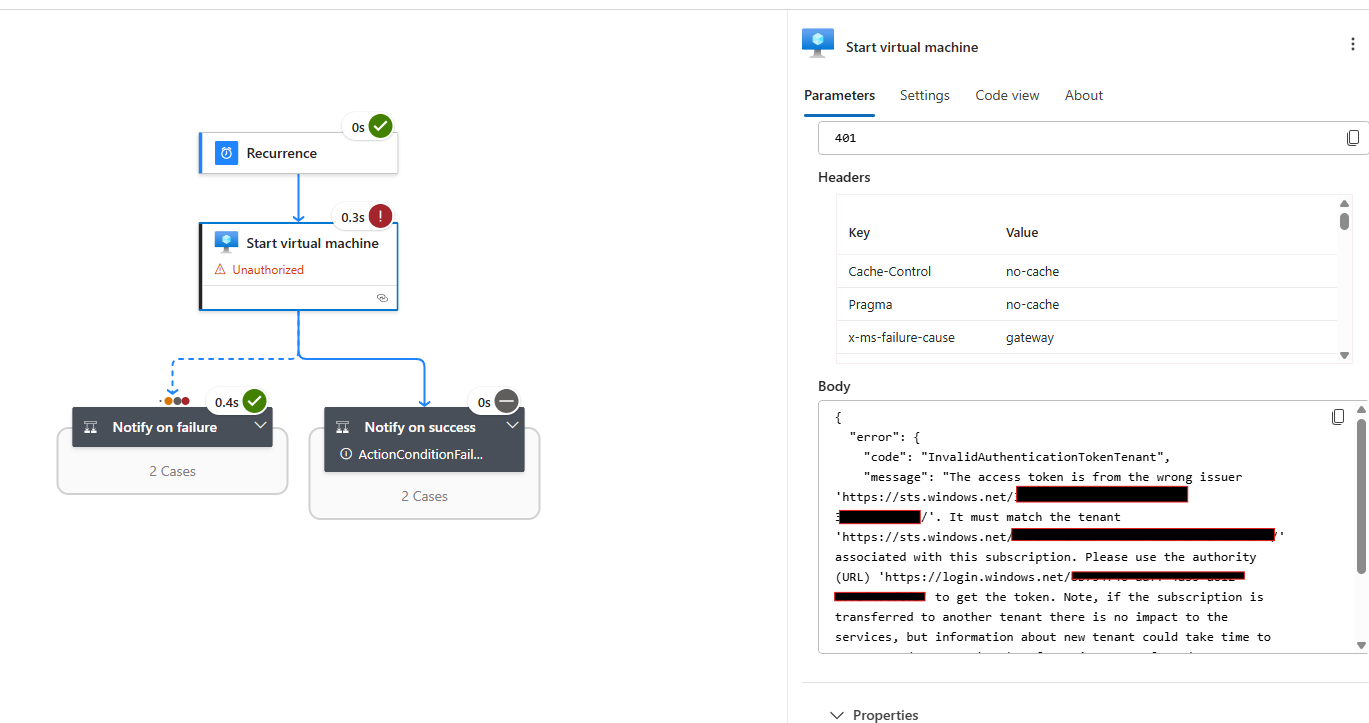This screenshot has width=1369, height=723.
Task: Click the virtual machine icon in panel header
Action: (818, 43)
